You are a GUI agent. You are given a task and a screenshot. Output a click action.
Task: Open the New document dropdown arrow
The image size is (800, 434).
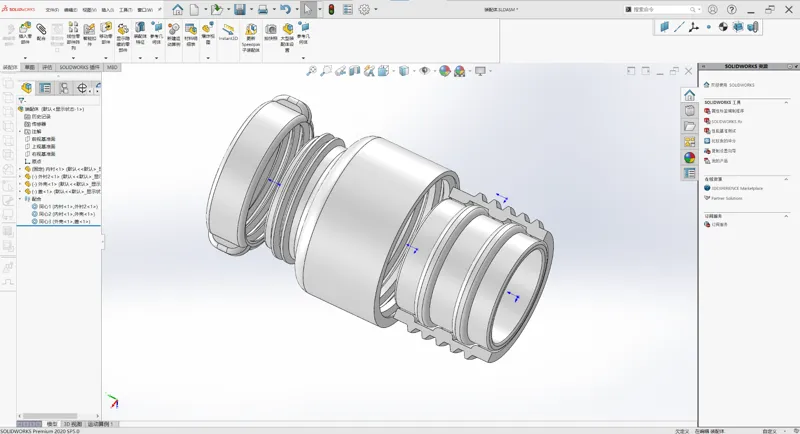click(206, 9)
